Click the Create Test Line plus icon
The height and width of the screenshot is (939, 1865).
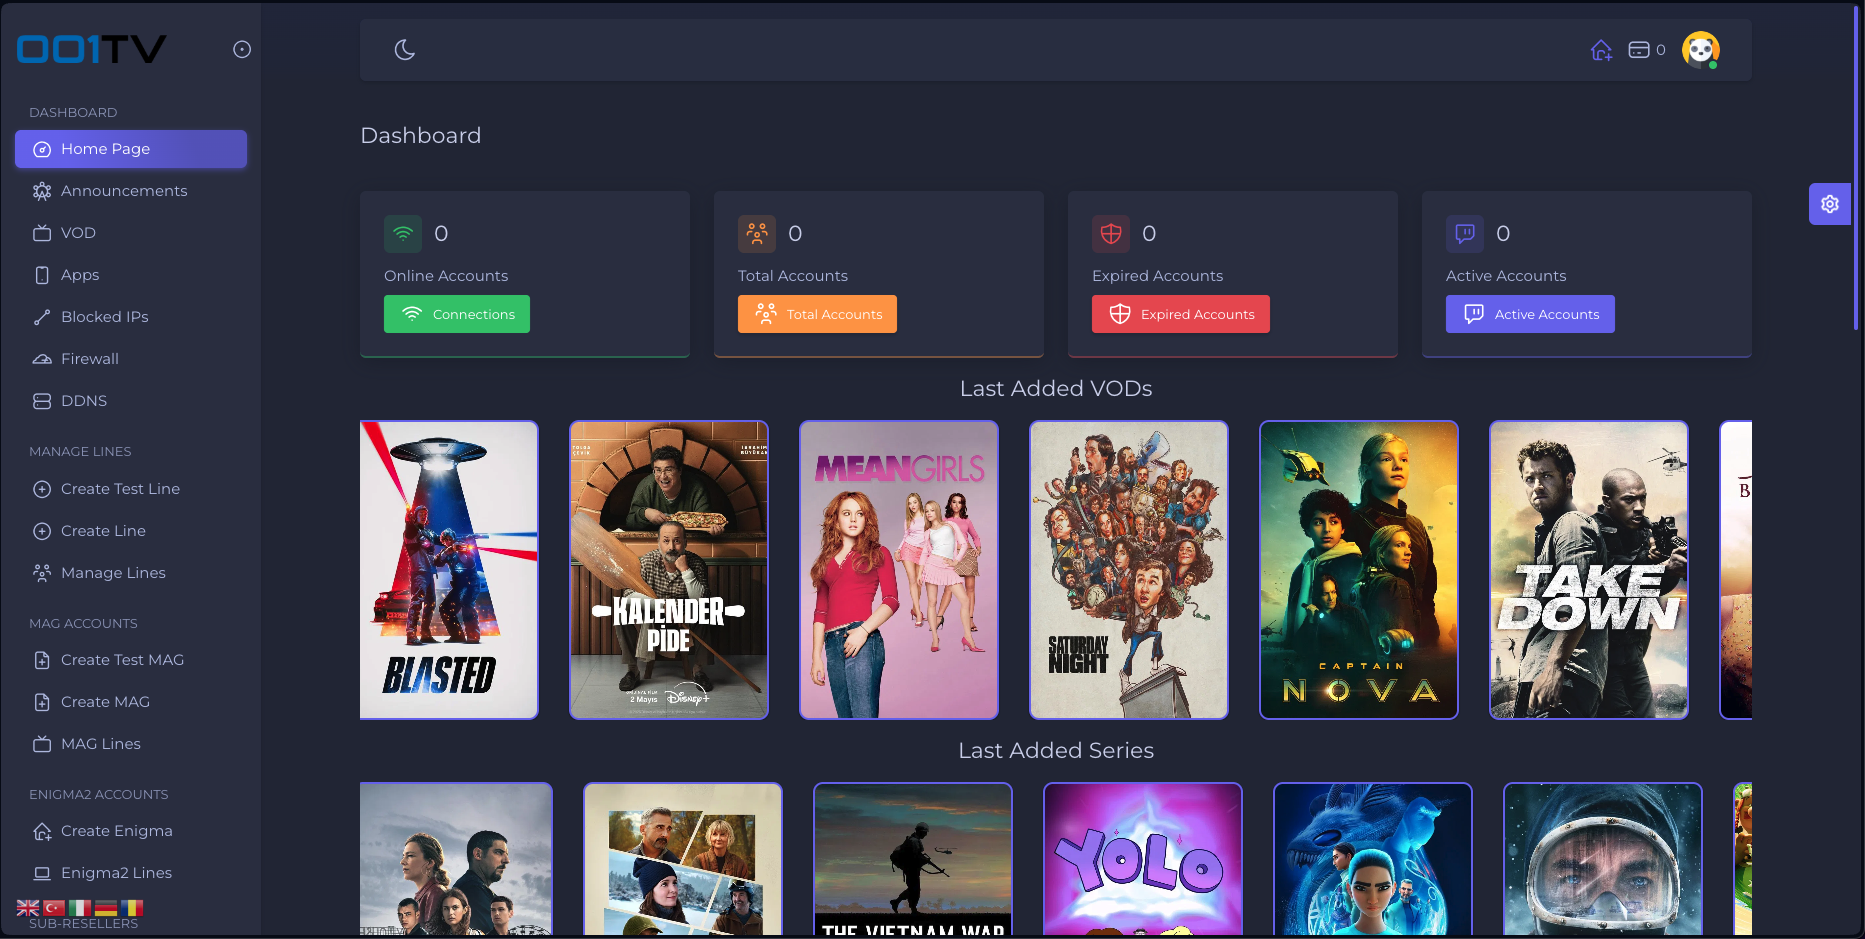[42, 489]
